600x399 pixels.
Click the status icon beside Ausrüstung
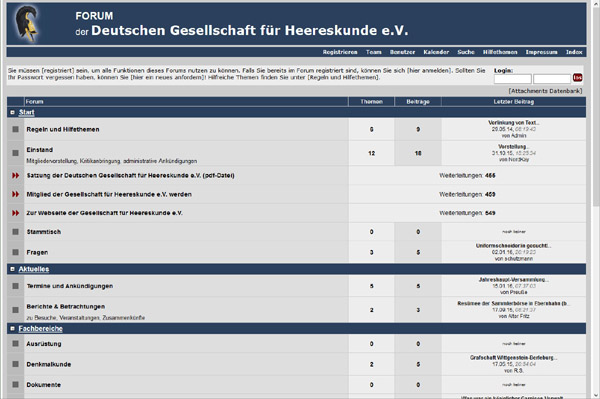pyautogui.click(x=15, y=344)
